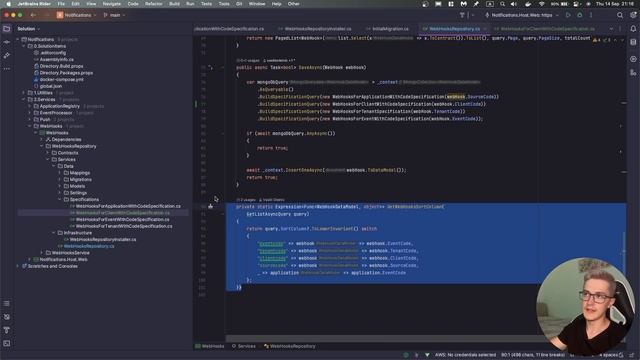This screenshot has width=640, height=360.
Task: Click macOS Spotlight search icon in menu bar
Action: click(502, 4)
